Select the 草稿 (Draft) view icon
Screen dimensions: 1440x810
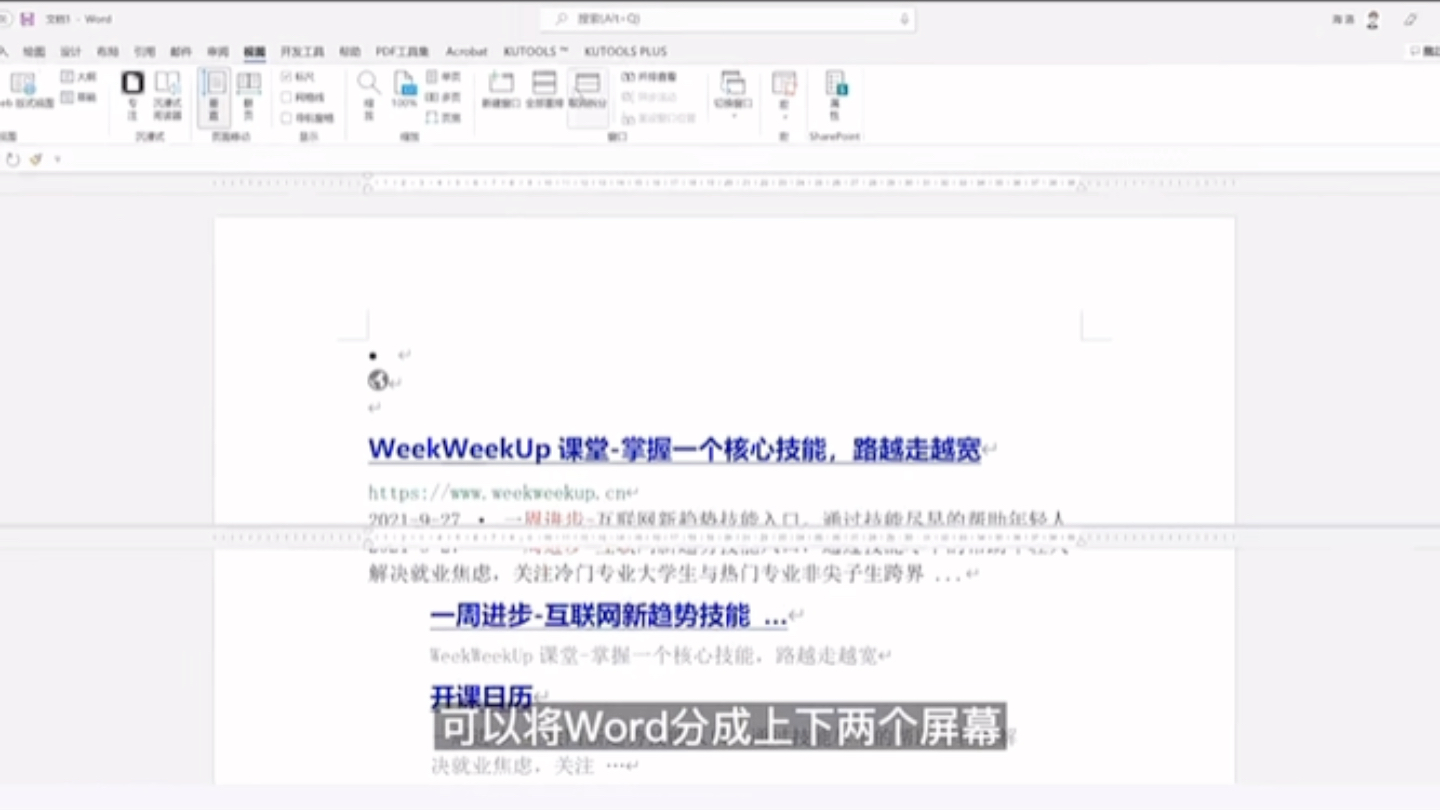click(78, 97)
